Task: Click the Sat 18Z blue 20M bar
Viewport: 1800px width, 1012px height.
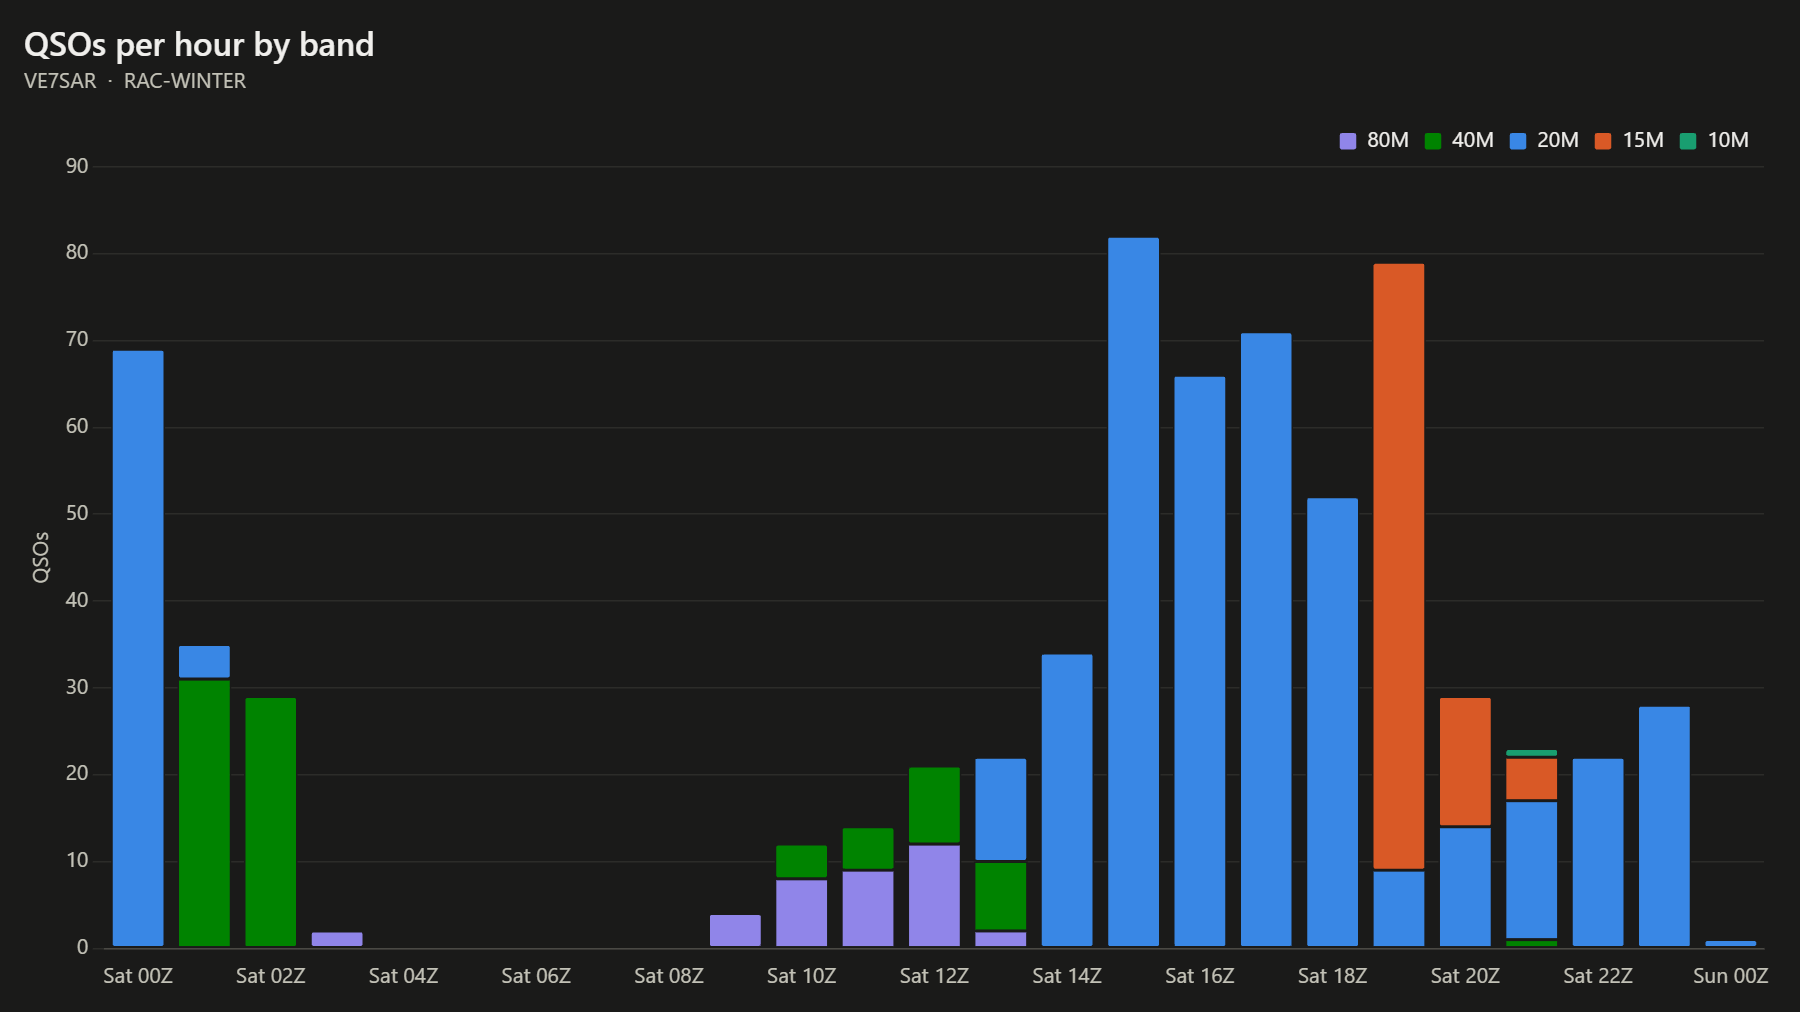Action: (x=1332, y=722)
